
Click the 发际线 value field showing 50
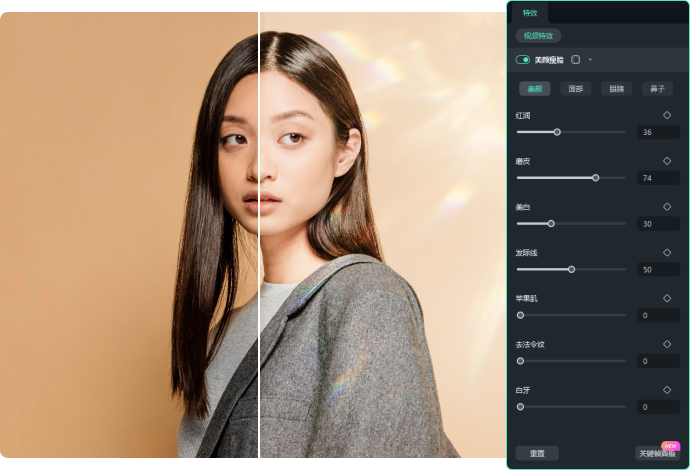(x=658, y=269)
